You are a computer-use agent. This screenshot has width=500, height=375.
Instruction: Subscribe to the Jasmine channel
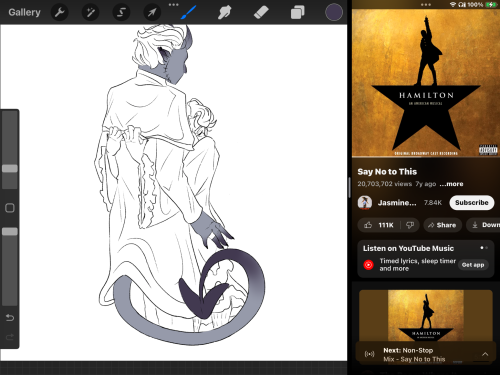[472, 203]
